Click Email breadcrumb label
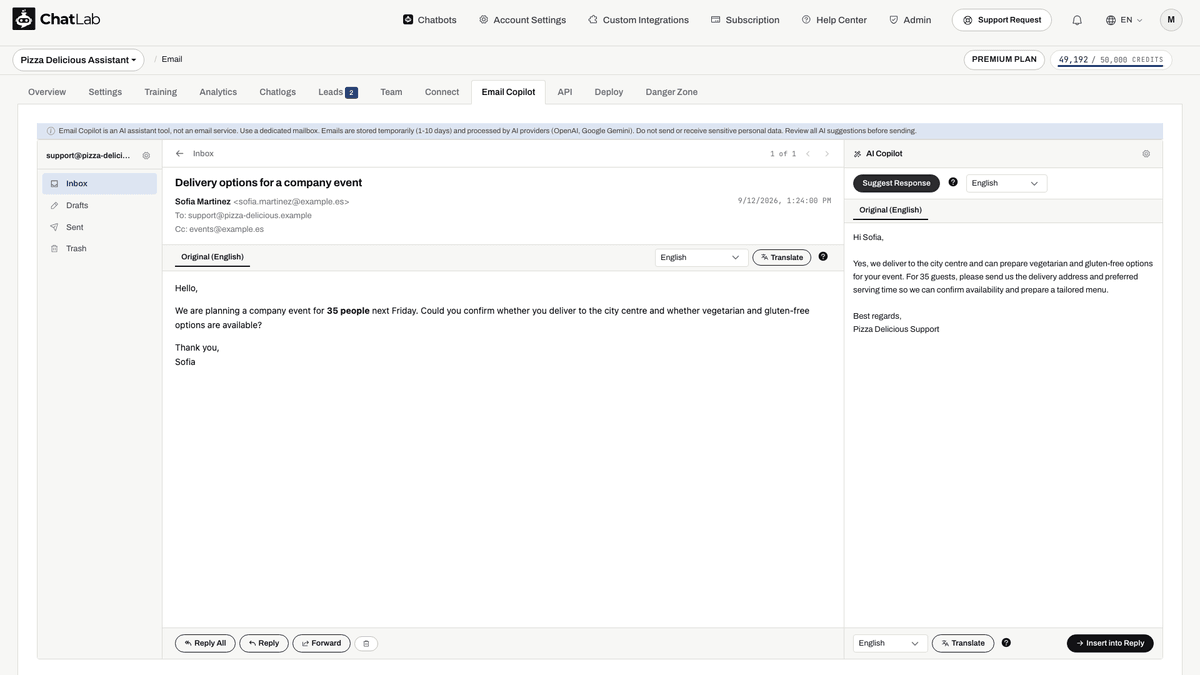This screenshot has width=1200, height=675. coord(172,59)
